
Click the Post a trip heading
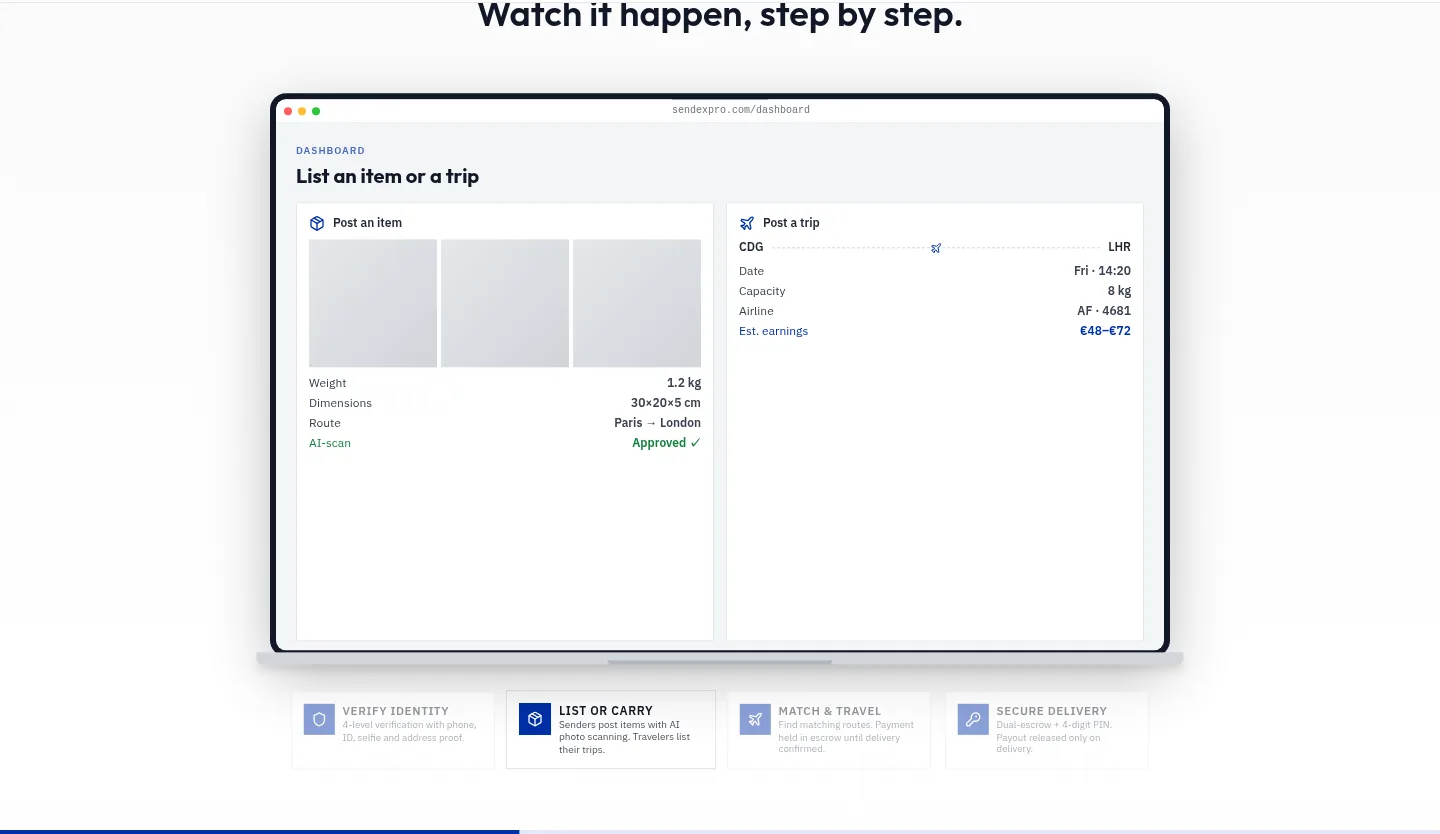791,223
